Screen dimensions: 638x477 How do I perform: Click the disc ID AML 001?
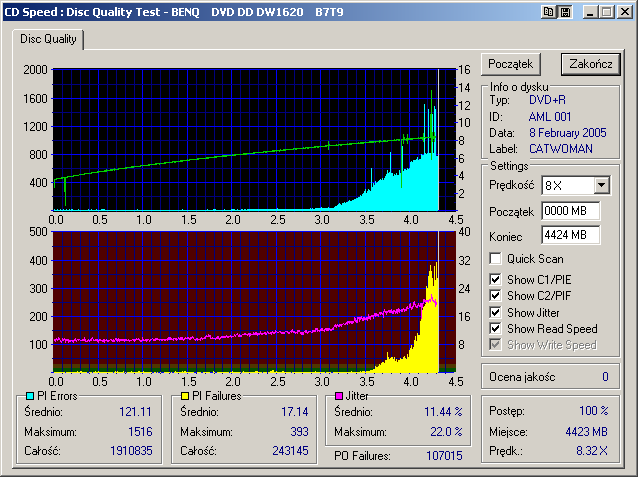point(550,117)
